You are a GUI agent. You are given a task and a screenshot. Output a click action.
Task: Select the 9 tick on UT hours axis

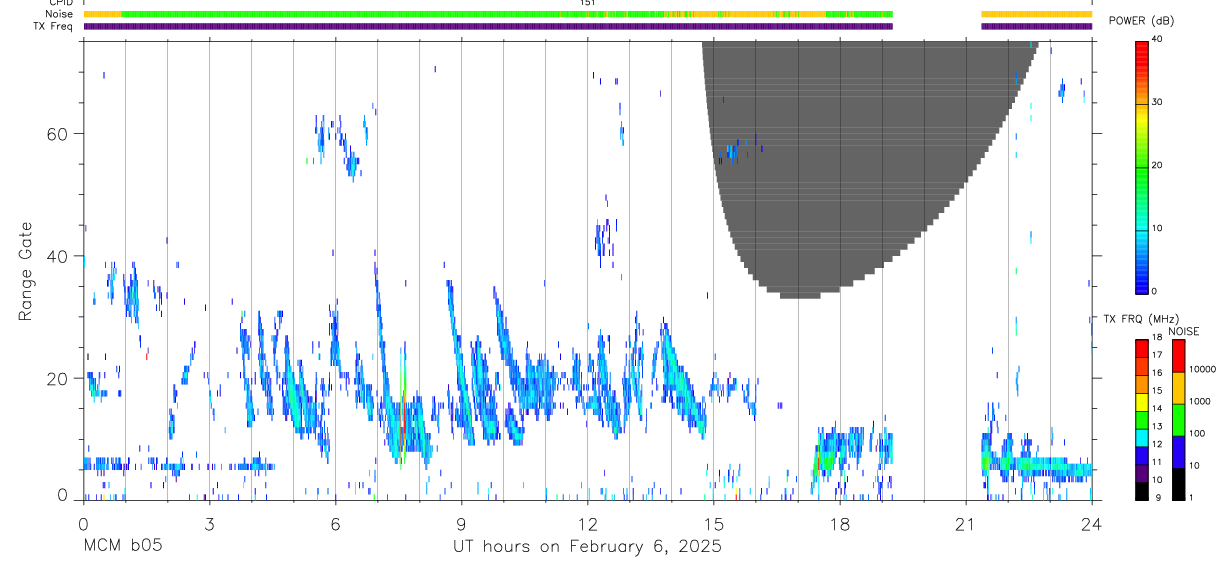tap(461, 523)
